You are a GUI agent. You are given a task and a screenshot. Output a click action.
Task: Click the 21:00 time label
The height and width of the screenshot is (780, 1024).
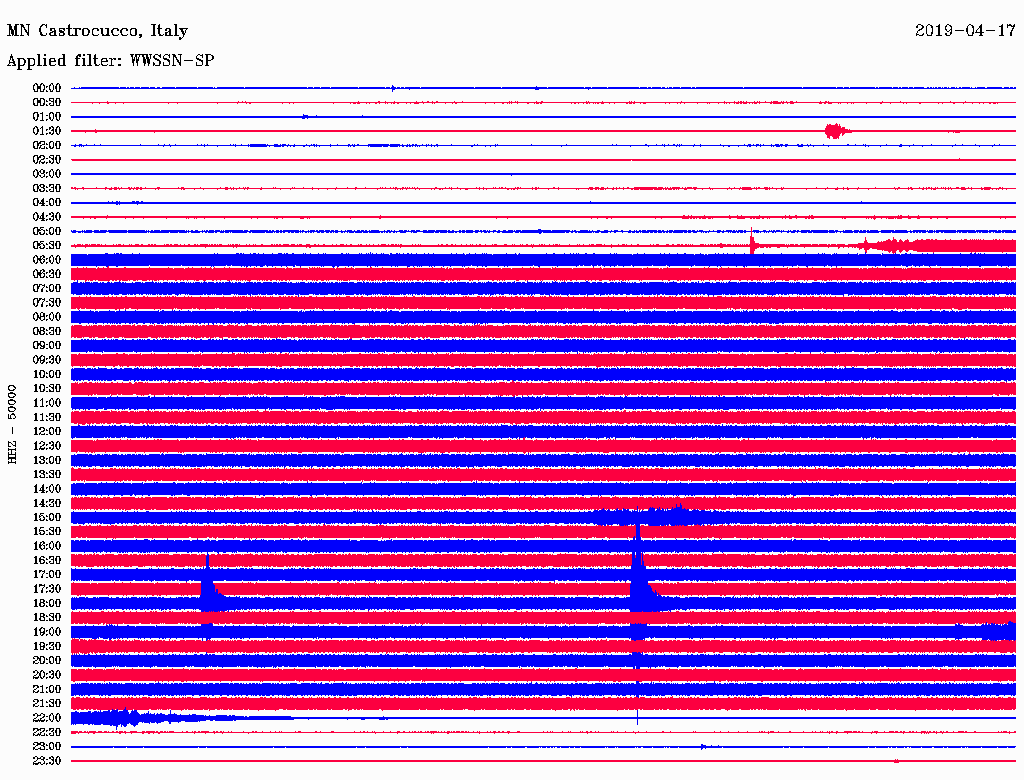[x=47, y=689]
